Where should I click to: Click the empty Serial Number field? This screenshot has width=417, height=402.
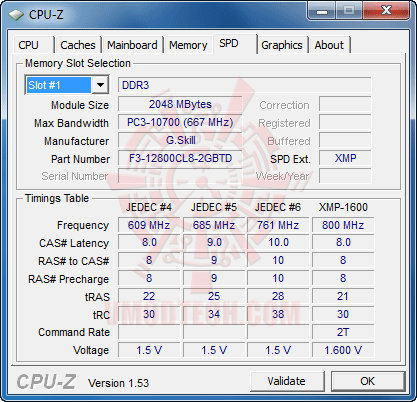tap(180, 176)
